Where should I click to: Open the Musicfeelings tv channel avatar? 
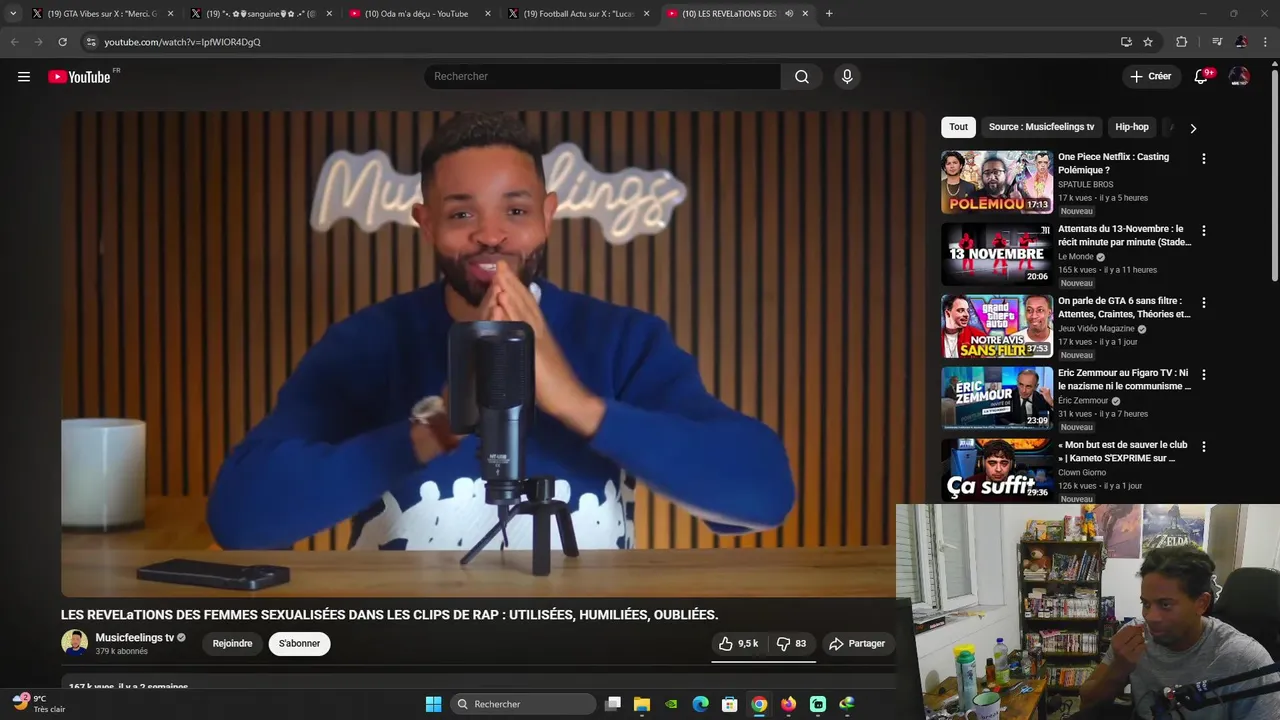[74, 643]
